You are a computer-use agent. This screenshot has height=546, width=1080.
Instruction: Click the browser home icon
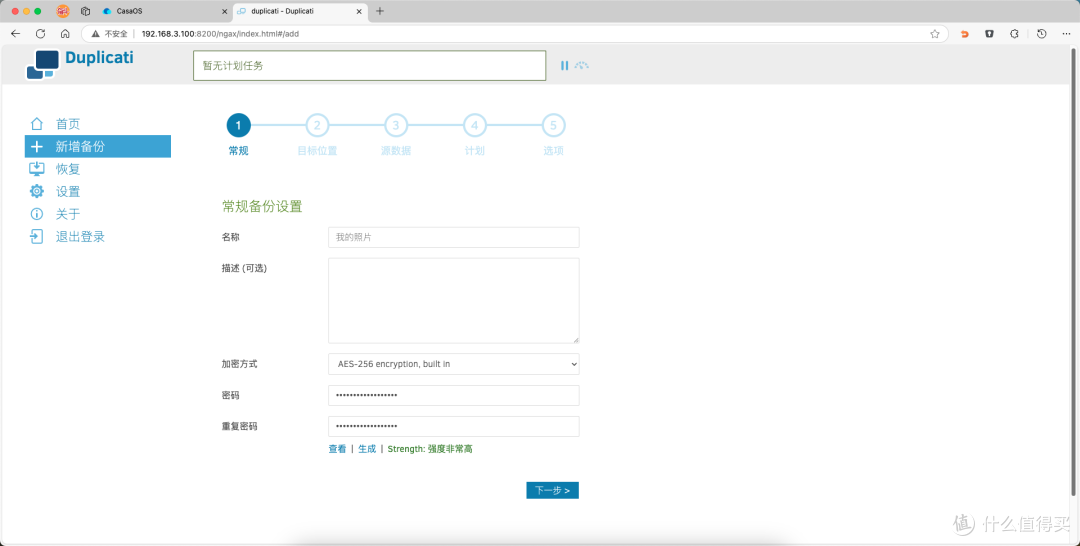65,34
